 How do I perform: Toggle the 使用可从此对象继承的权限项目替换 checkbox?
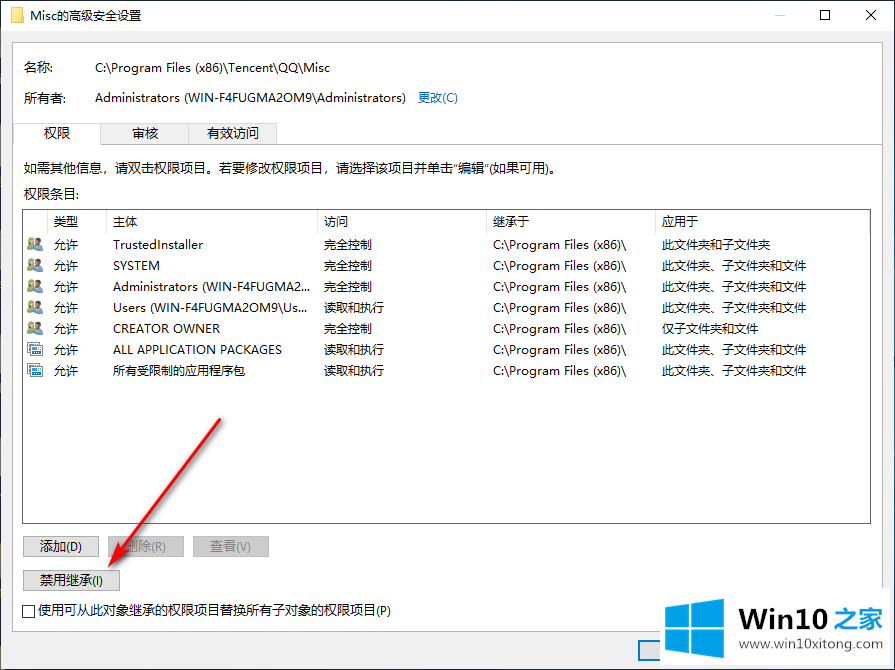coord(29,611)
